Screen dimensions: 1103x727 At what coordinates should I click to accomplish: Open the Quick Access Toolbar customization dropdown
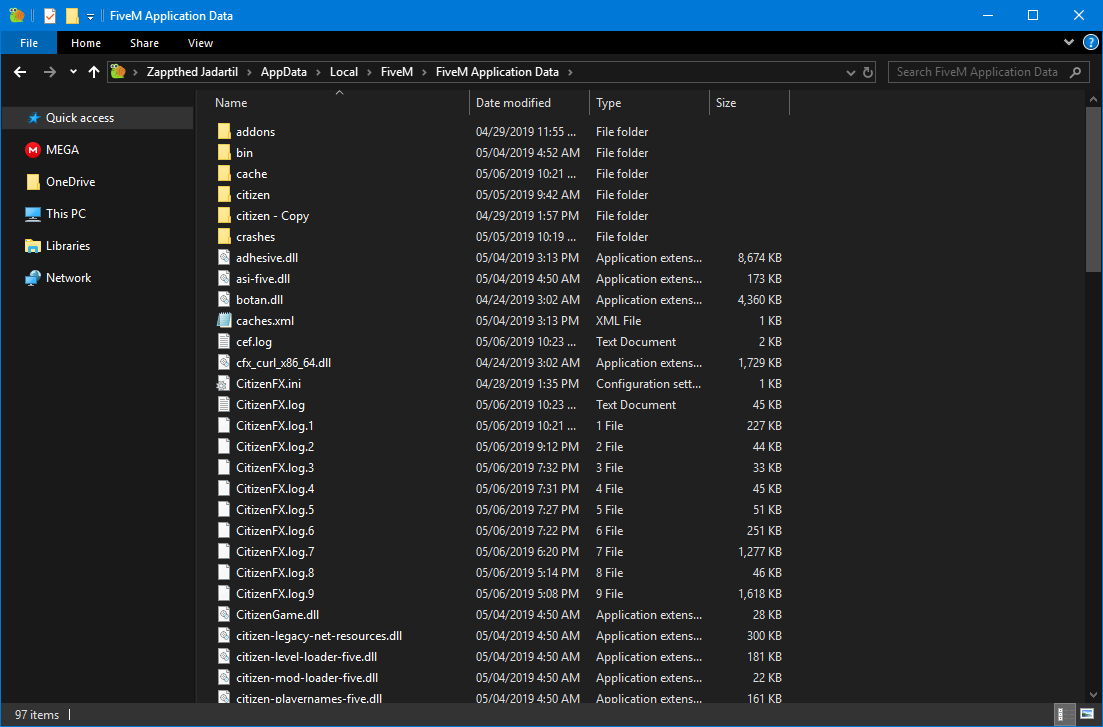pyautogui.click(x=89, y=15)
